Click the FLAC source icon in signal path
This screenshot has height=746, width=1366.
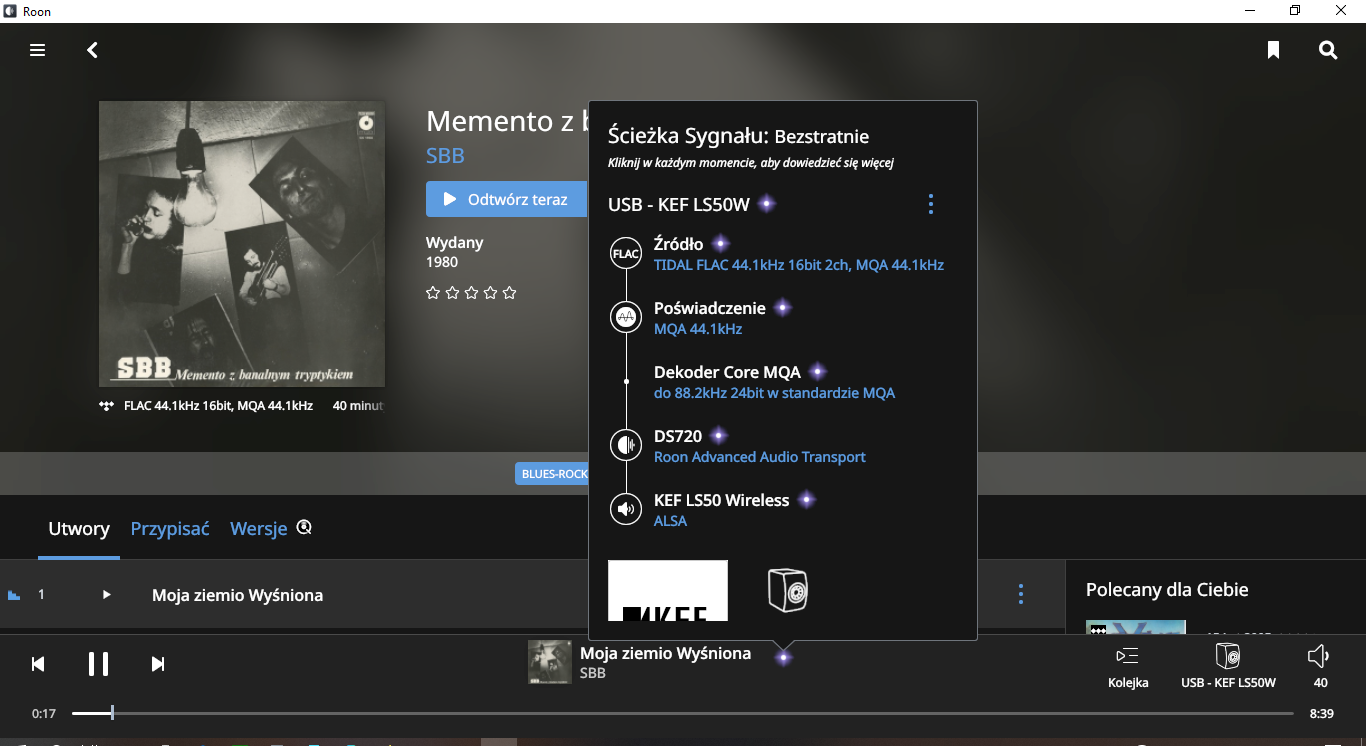(x=626, y=254)
